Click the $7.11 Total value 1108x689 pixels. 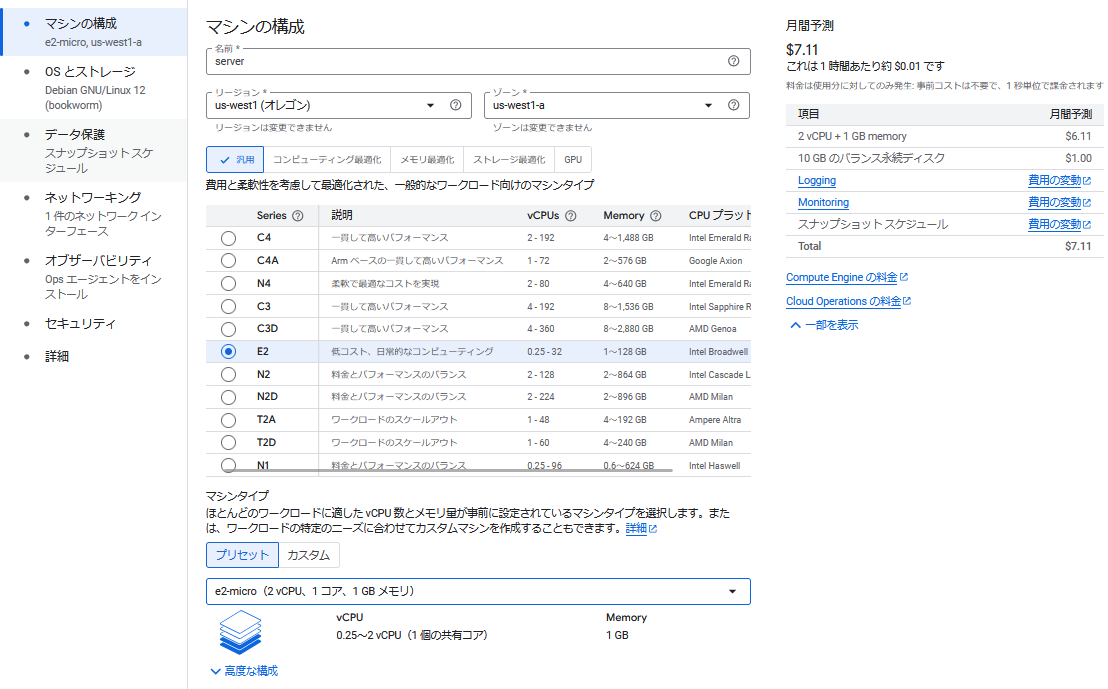[x=1078, y=247]
